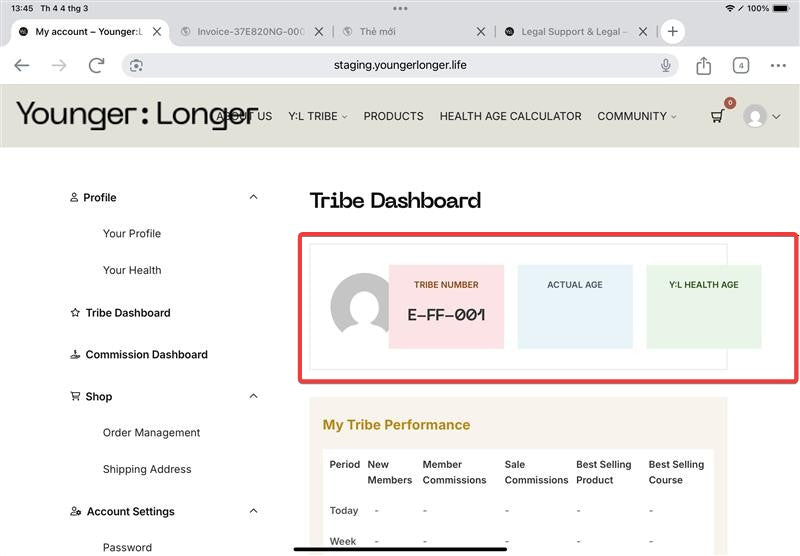Close the Invoice-37E820NG tab
800x556 pixels.
tap(318, 32)
